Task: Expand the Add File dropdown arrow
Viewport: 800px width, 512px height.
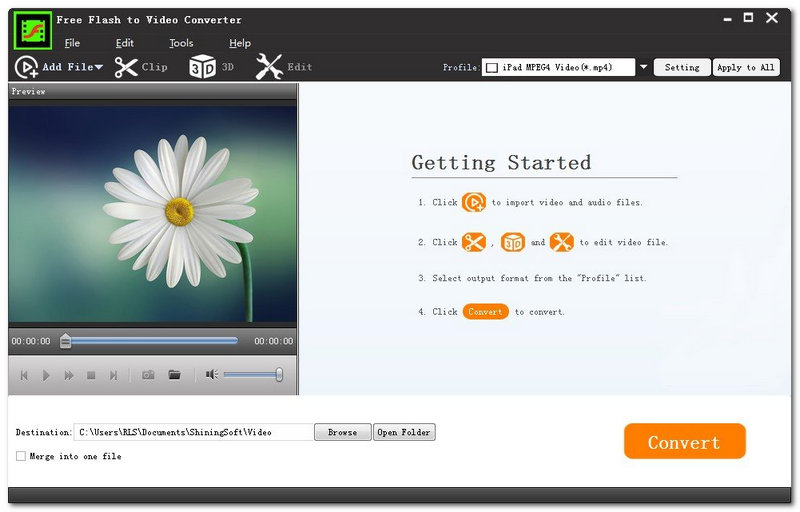Action: pos(99,68)
